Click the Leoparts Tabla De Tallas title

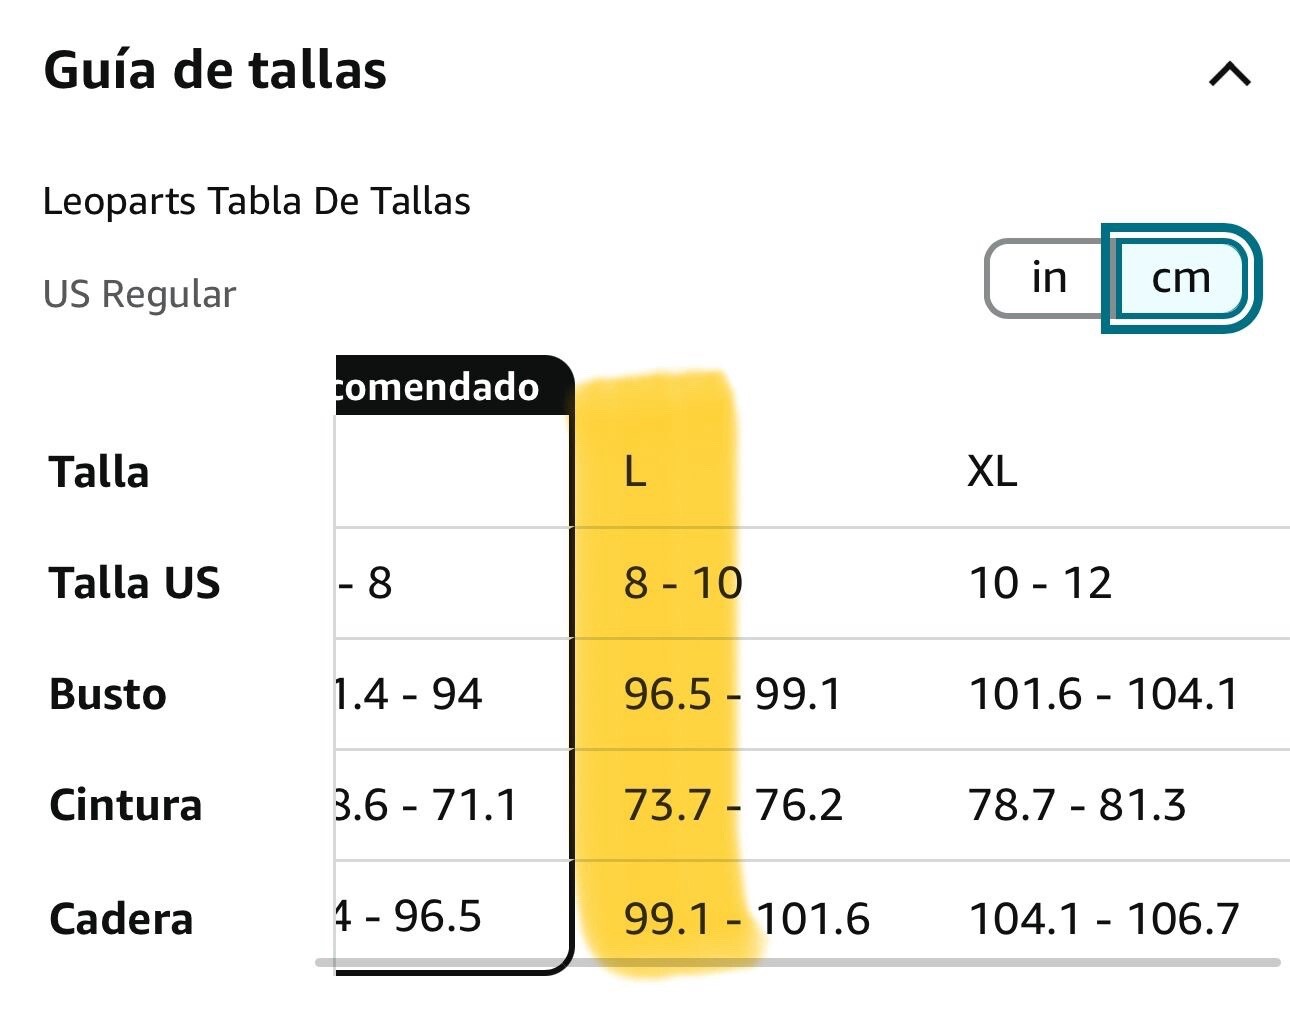(x=256, y=201)
